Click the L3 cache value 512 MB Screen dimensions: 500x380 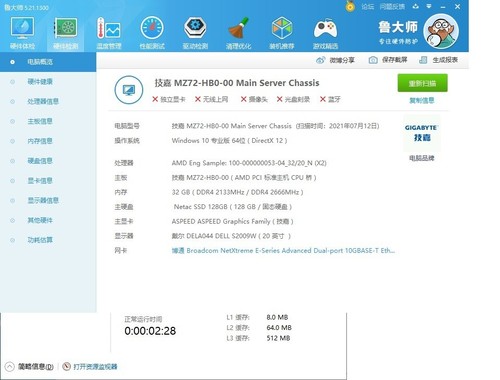pos(278,338)
